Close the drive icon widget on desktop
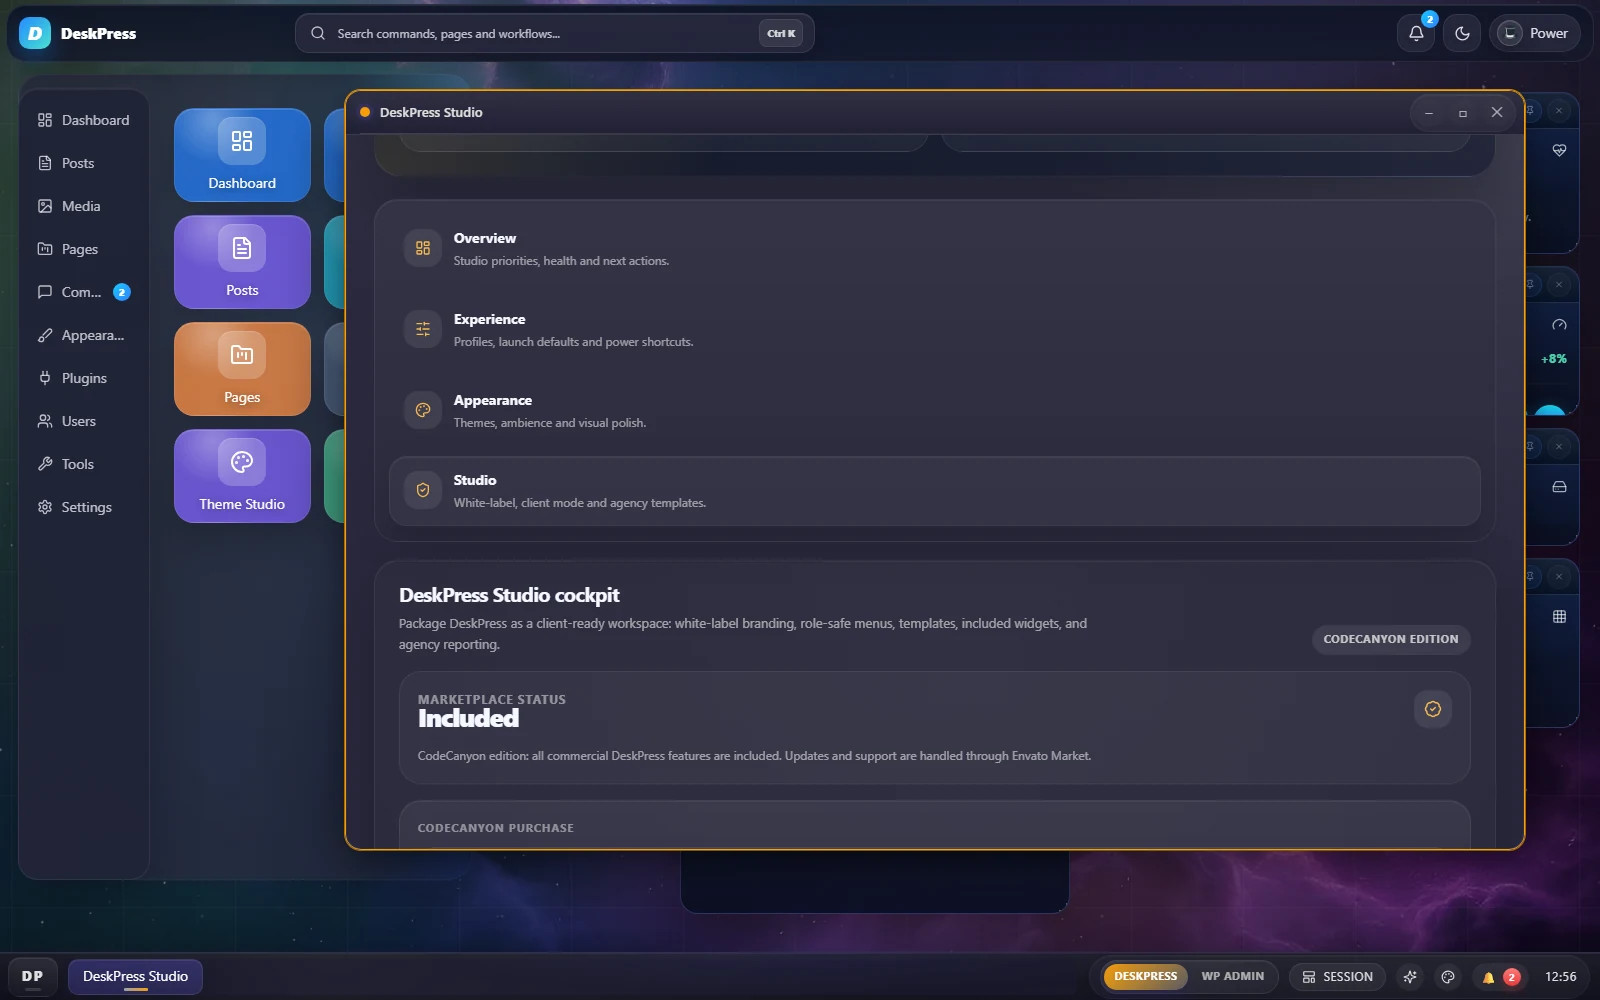1600x1000 pixels. 1559,447
